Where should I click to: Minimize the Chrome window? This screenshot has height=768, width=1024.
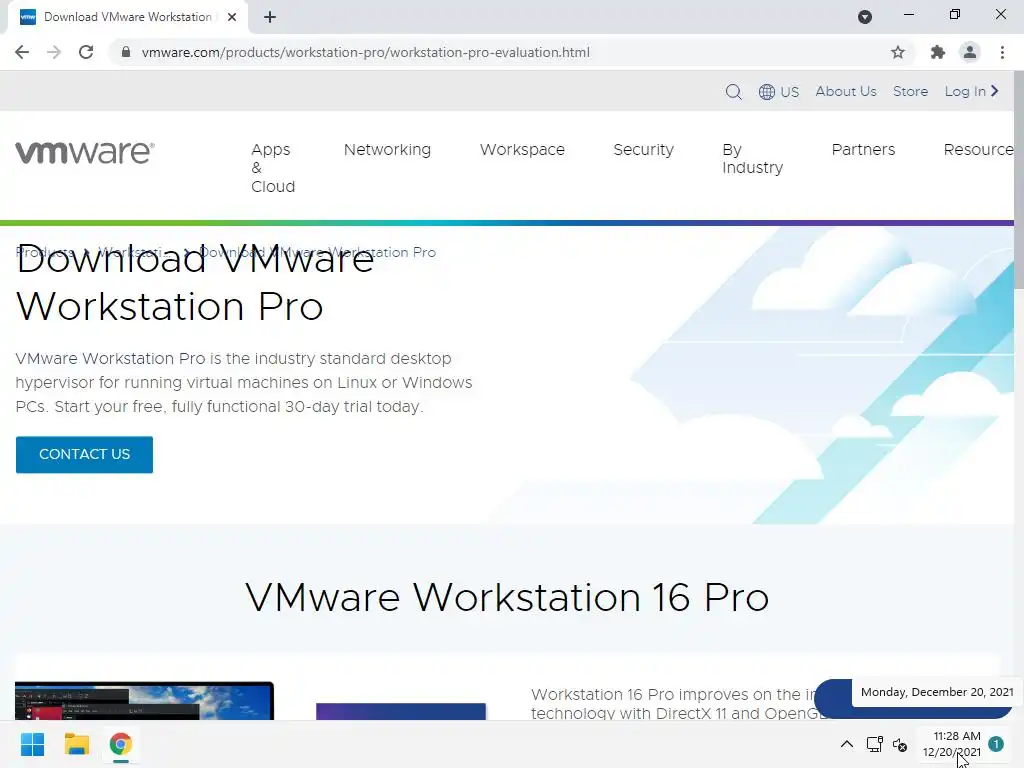908,14
